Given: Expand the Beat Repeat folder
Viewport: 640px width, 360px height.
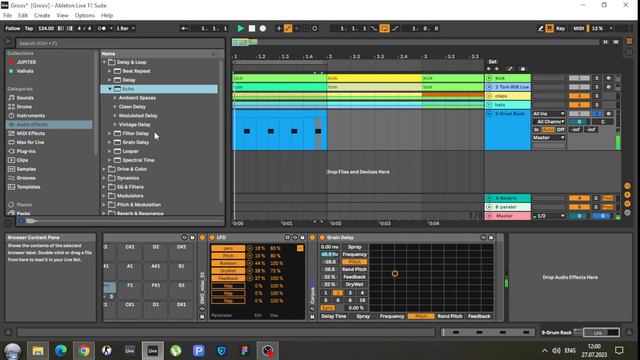Looking at the screenshot, I should (109, 71).
